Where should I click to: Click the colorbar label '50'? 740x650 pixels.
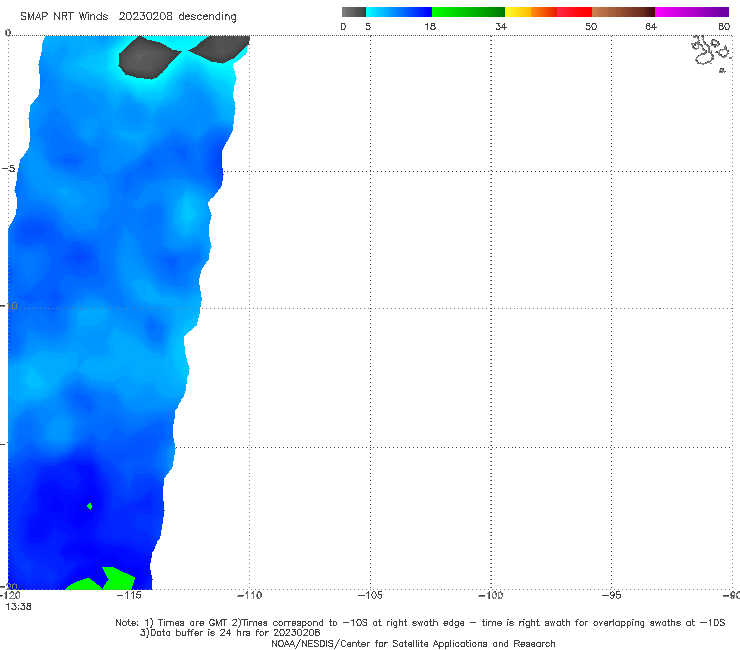(x=591, y=27)
